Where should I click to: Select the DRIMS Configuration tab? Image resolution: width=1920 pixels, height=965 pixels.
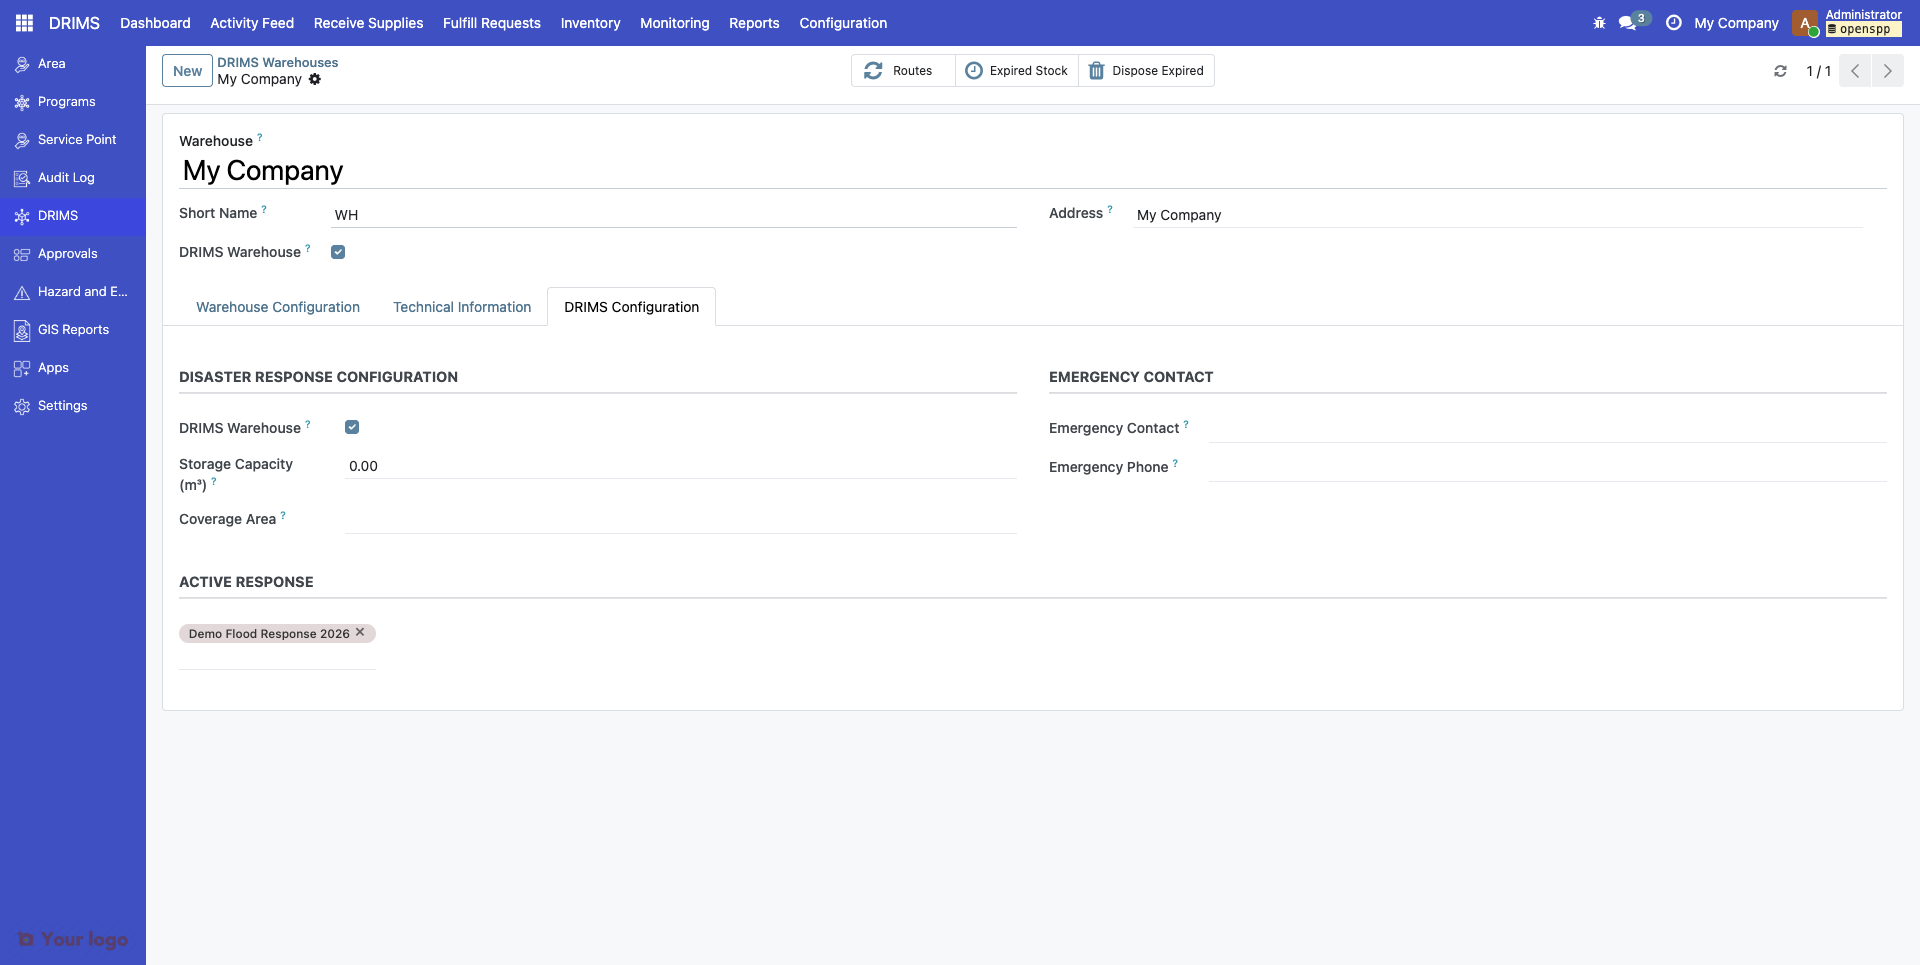(x=631, y=307)
